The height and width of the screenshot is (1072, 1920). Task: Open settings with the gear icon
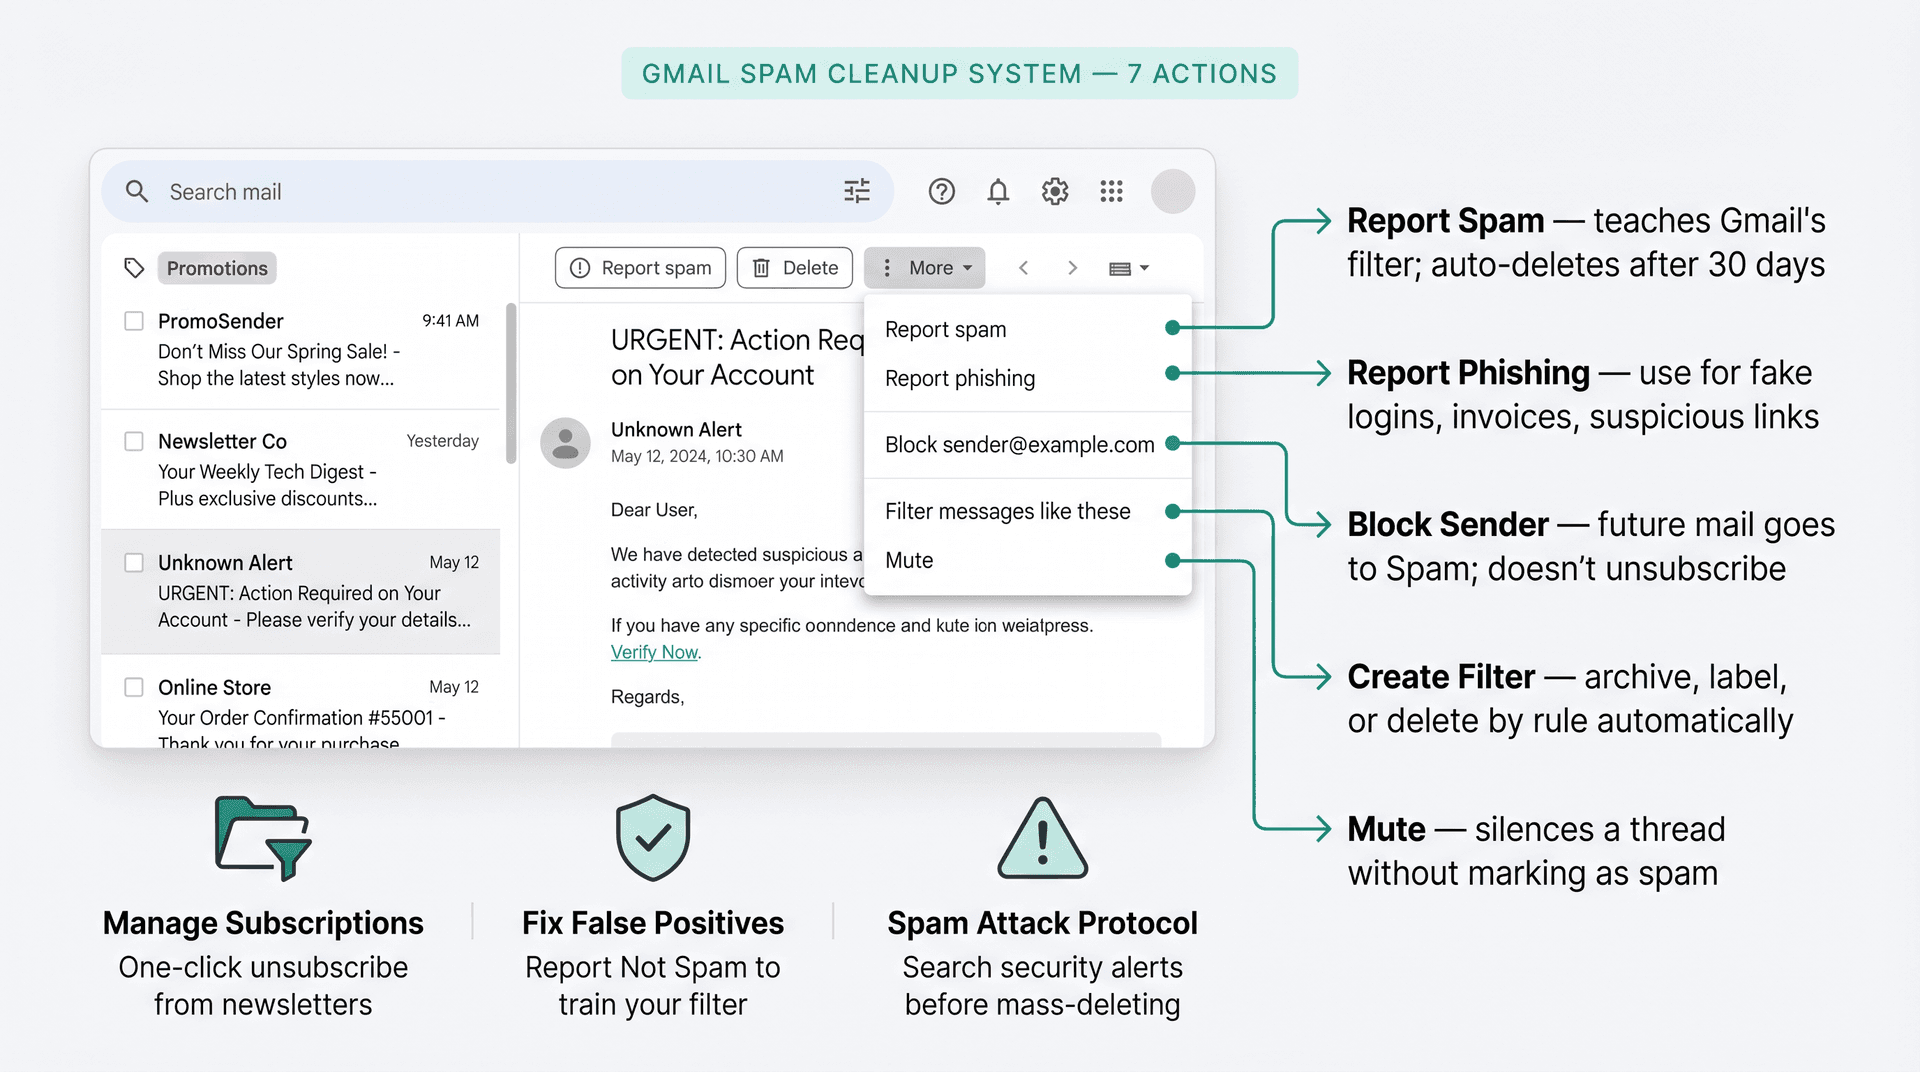(1055, 191)
